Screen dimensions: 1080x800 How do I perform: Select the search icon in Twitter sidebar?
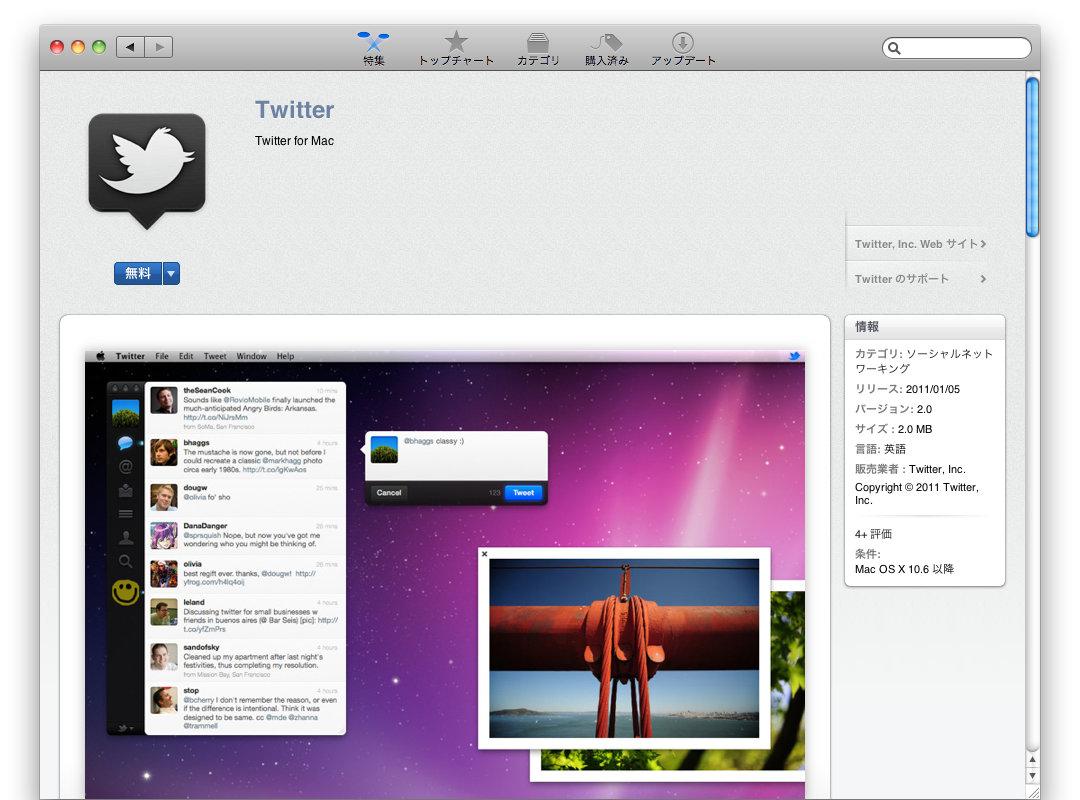[125, 562]
